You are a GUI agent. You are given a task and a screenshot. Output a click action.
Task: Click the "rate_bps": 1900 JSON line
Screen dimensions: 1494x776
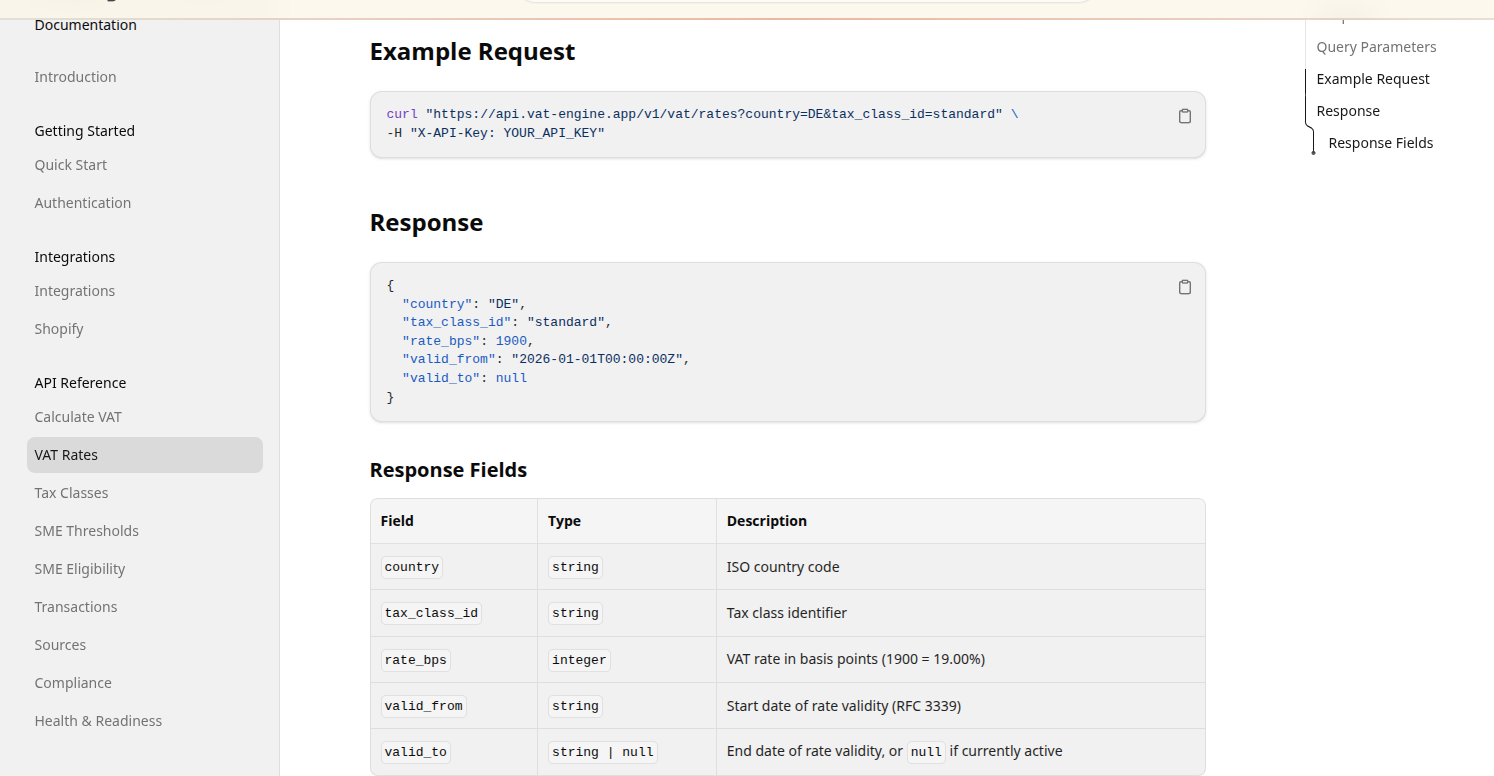pyautogui.click(x=468, y=341)
